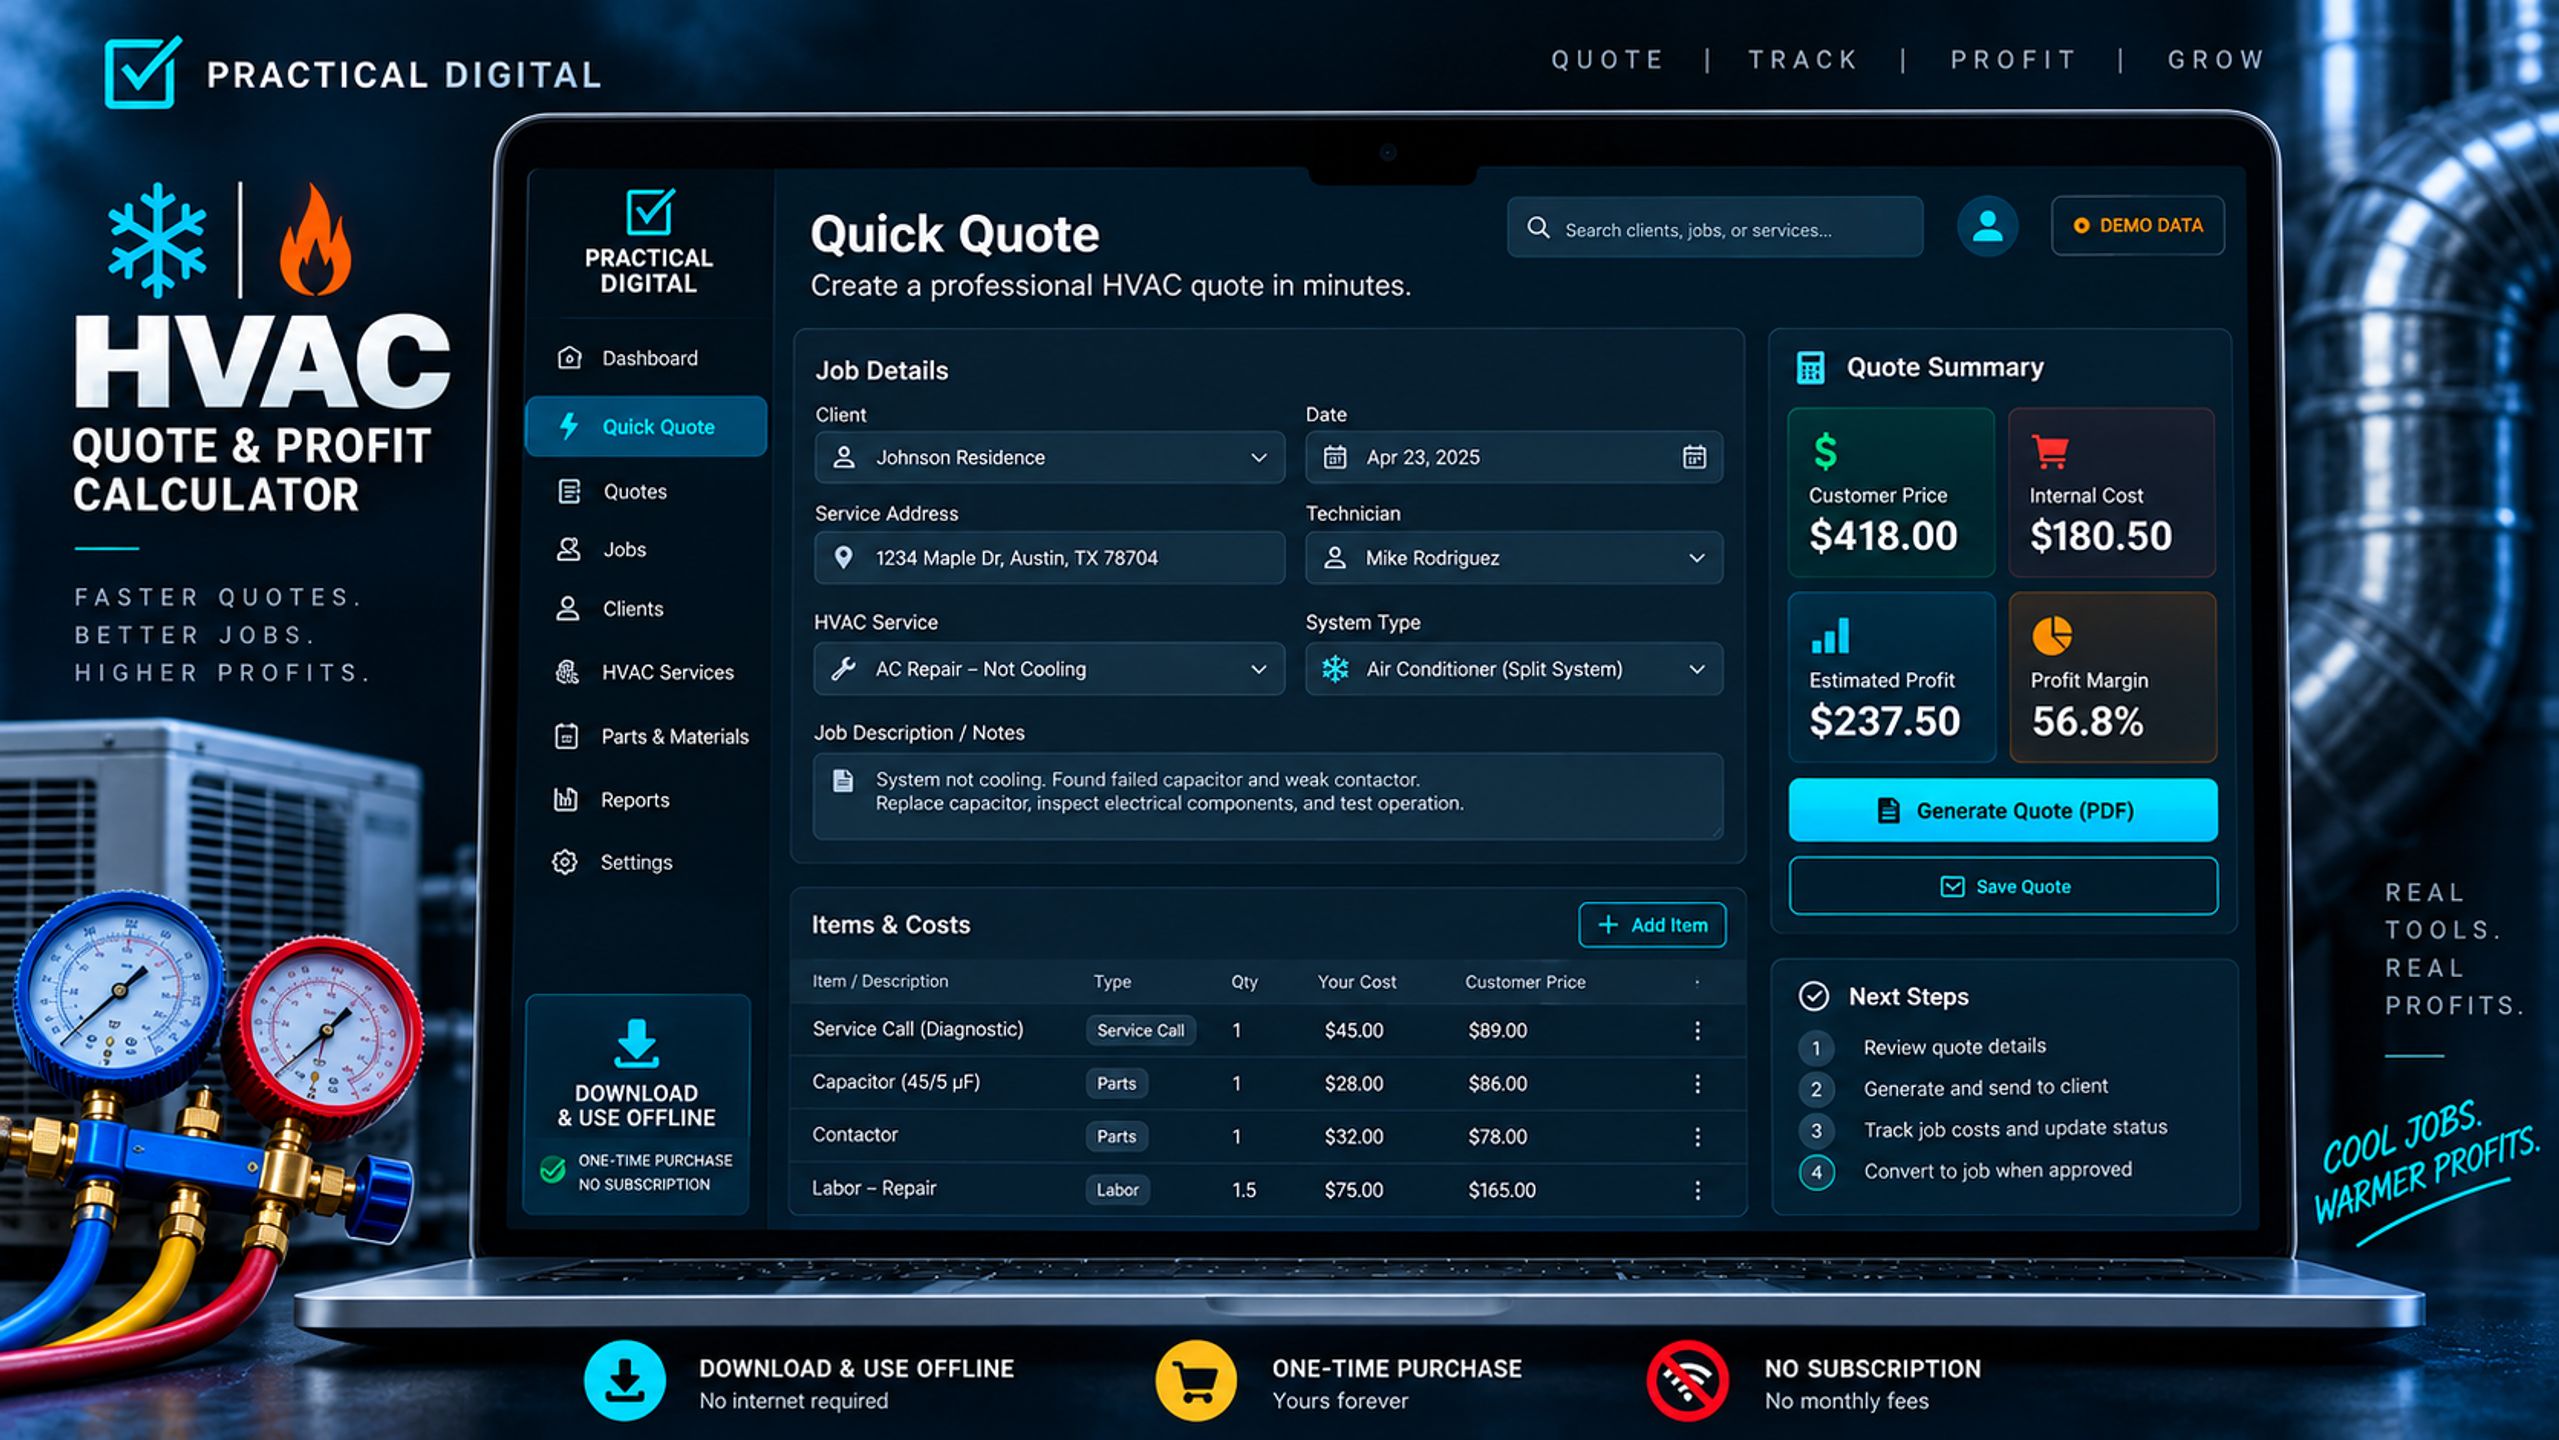The image size is (2559, 1440).
Task: Open three-dot menu for Capacitor row
Action: [x=1697, y=1083]
